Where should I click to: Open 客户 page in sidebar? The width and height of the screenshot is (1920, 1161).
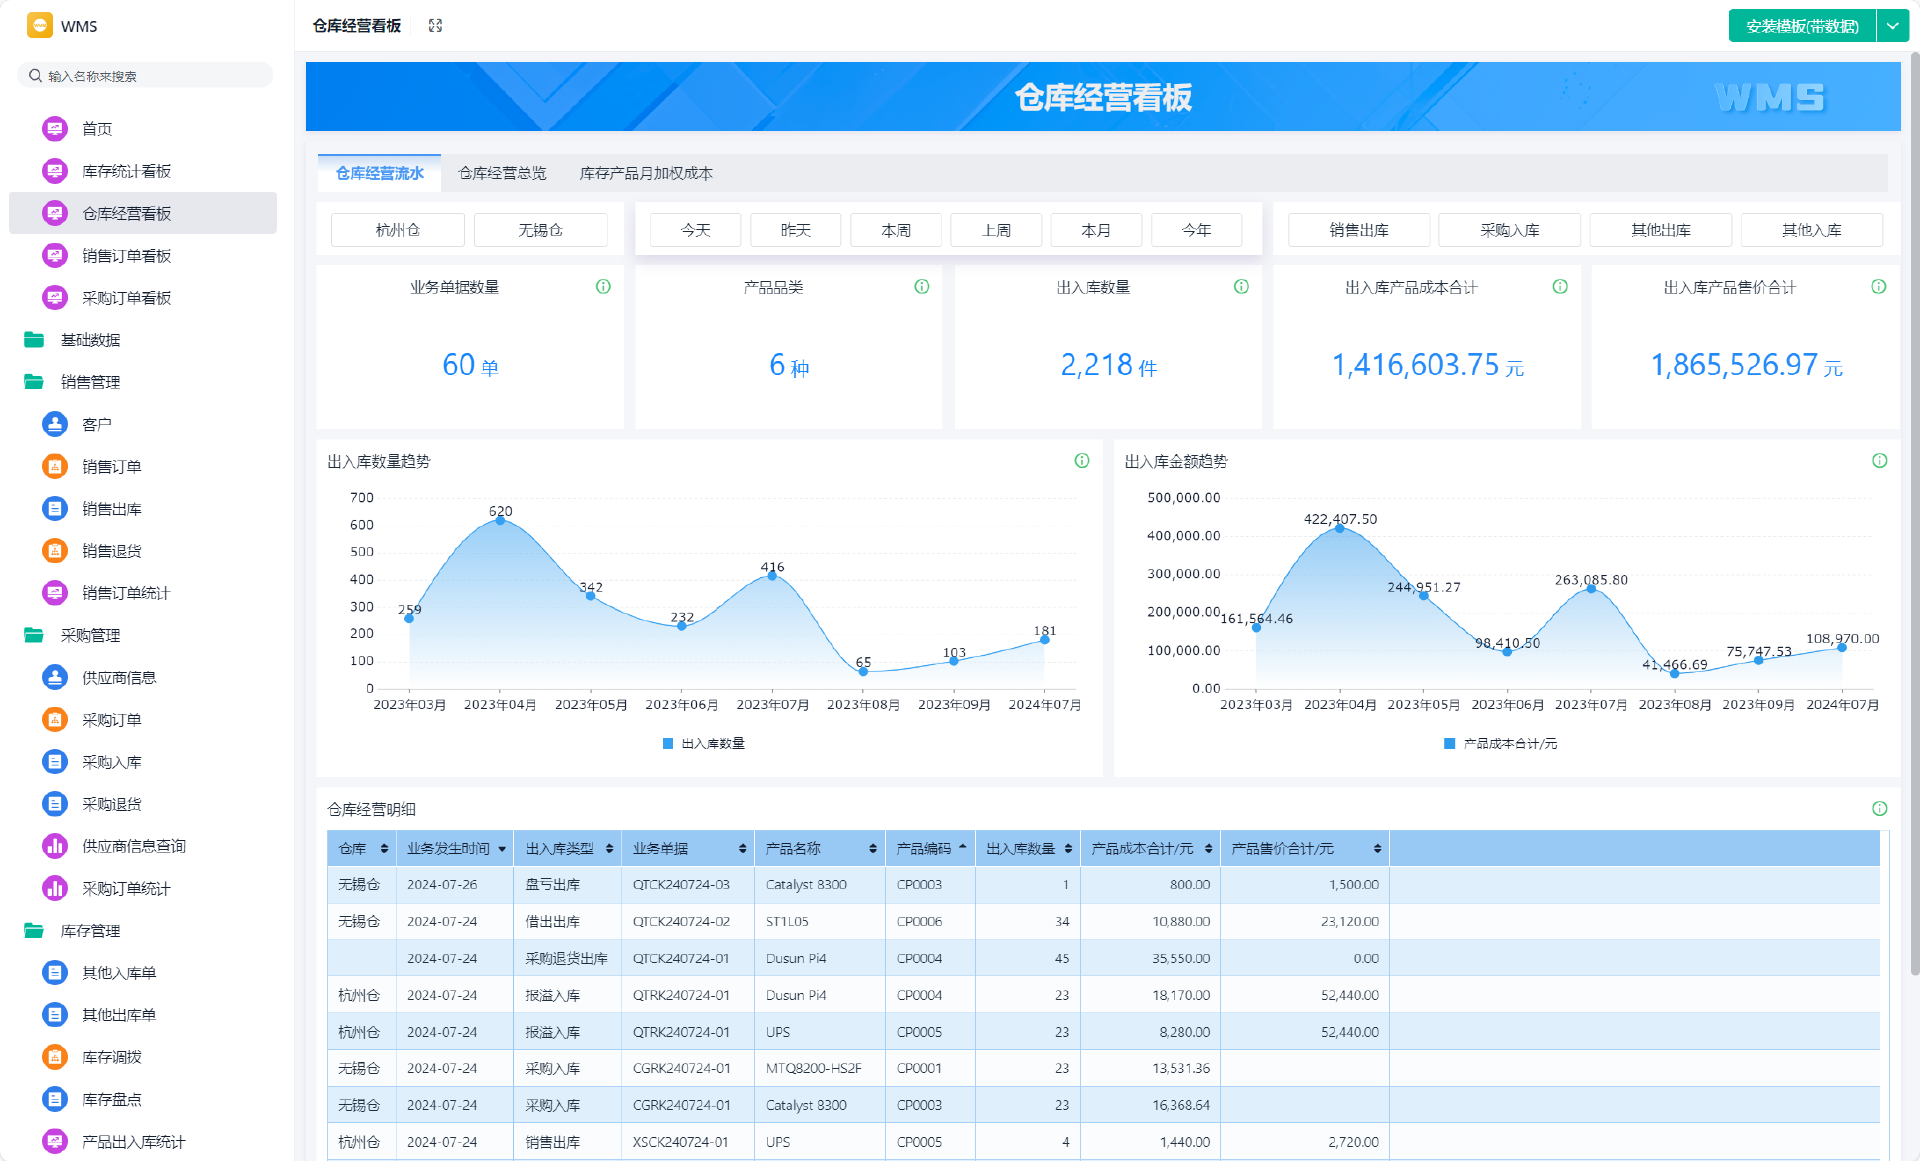click(x=97, y=425)
